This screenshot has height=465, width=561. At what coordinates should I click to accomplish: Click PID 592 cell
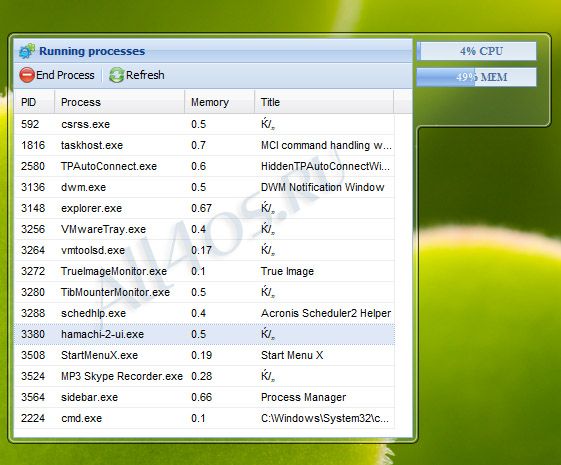[x=30, y=124]
